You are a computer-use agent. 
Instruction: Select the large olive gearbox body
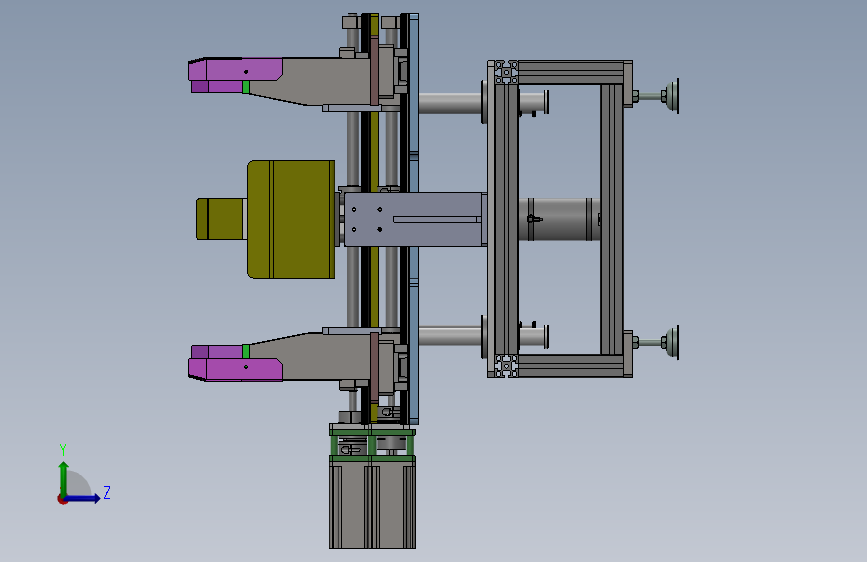[291, 219]
